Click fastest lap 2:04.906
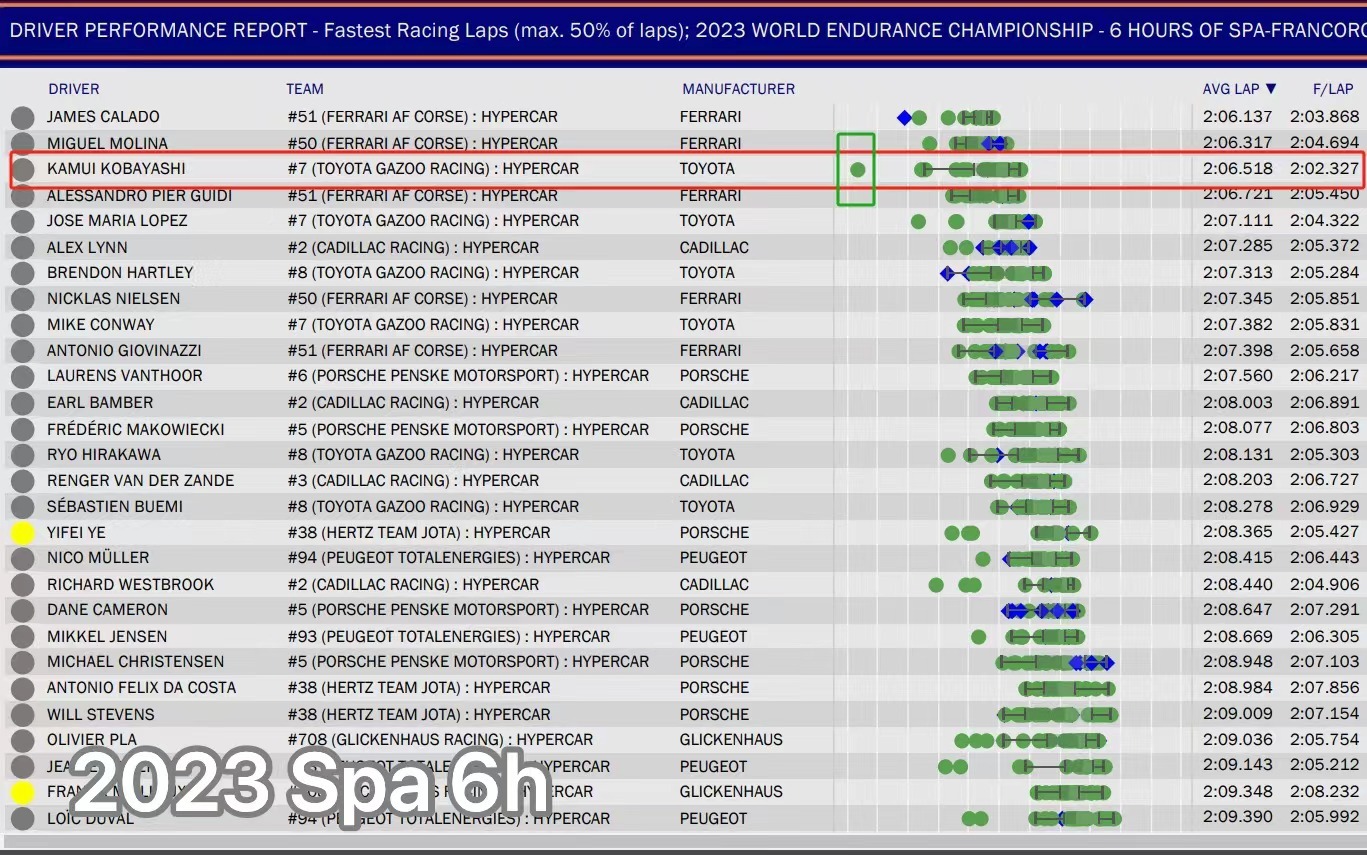Image resolution: width=1367 pixels, height=855 pixels. pyautogui.click(x=1324, y=585)
